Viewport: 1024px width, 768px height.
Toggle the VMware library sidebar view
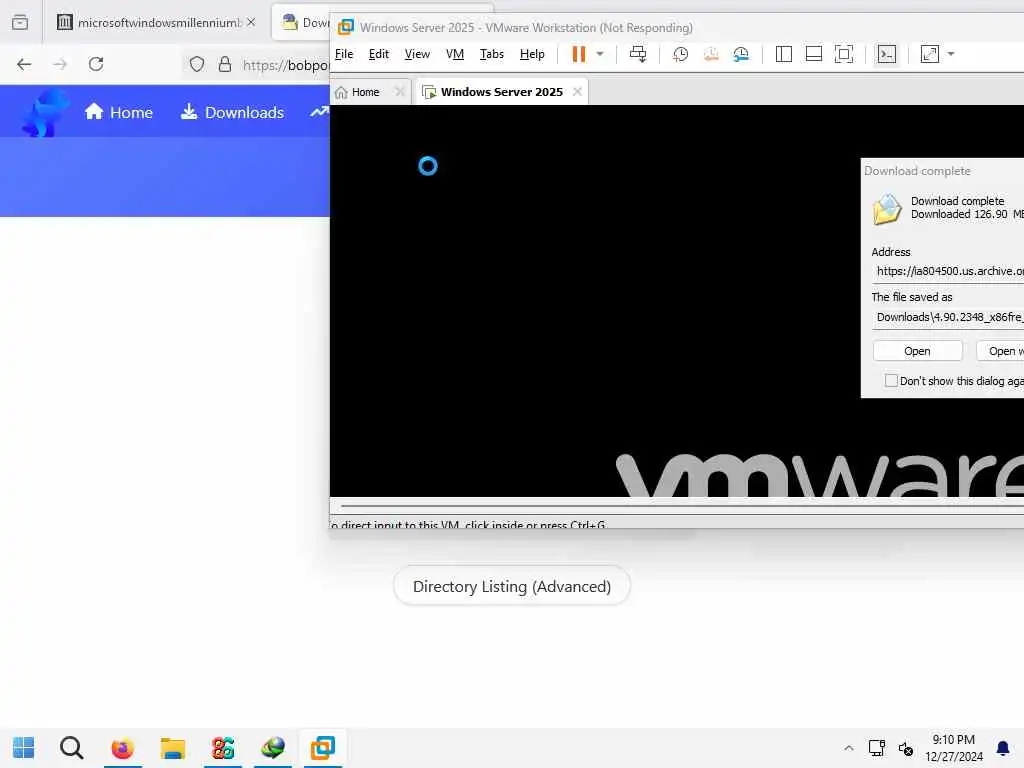tap(784, 54)
